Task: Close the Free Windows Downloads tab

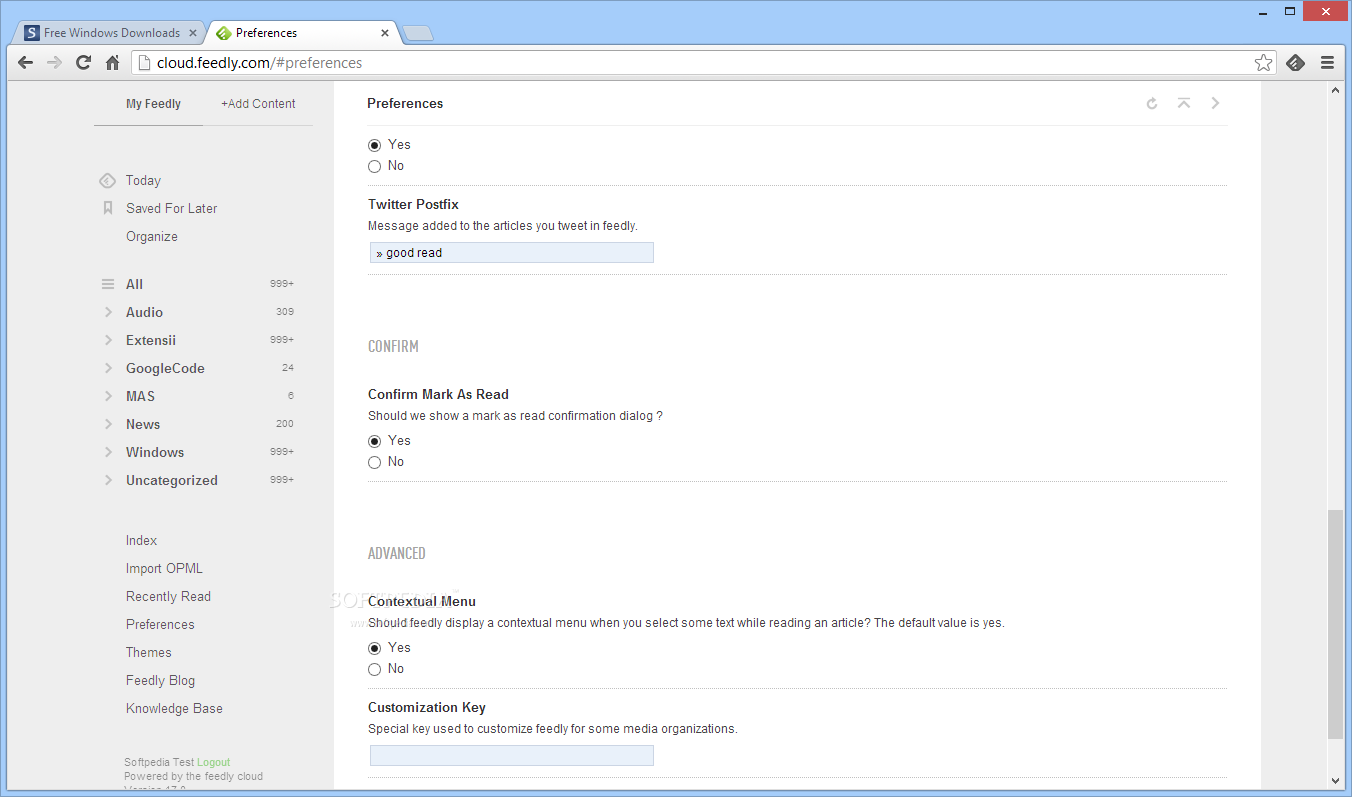Action: tap(193, 33)
